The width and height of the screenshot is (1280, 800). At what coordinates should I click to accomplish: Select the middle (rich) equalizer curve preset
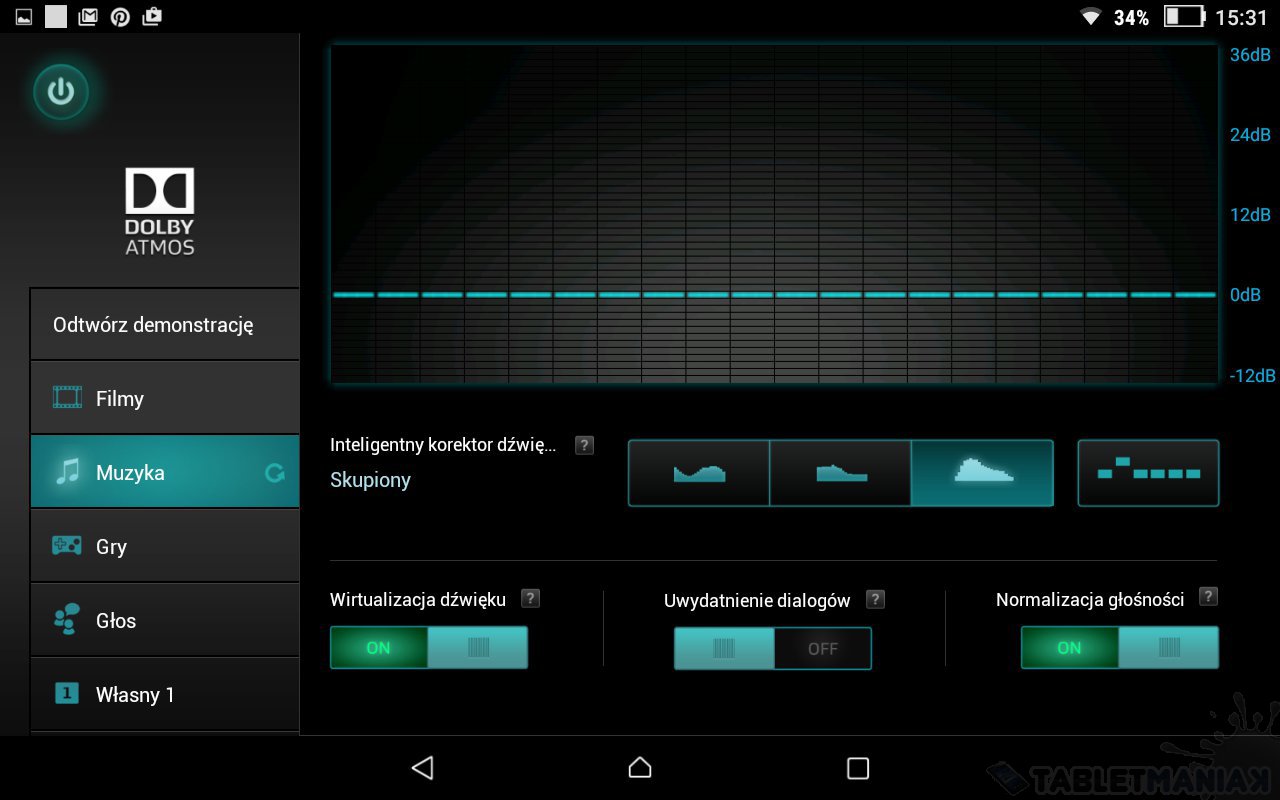(840, 473)
